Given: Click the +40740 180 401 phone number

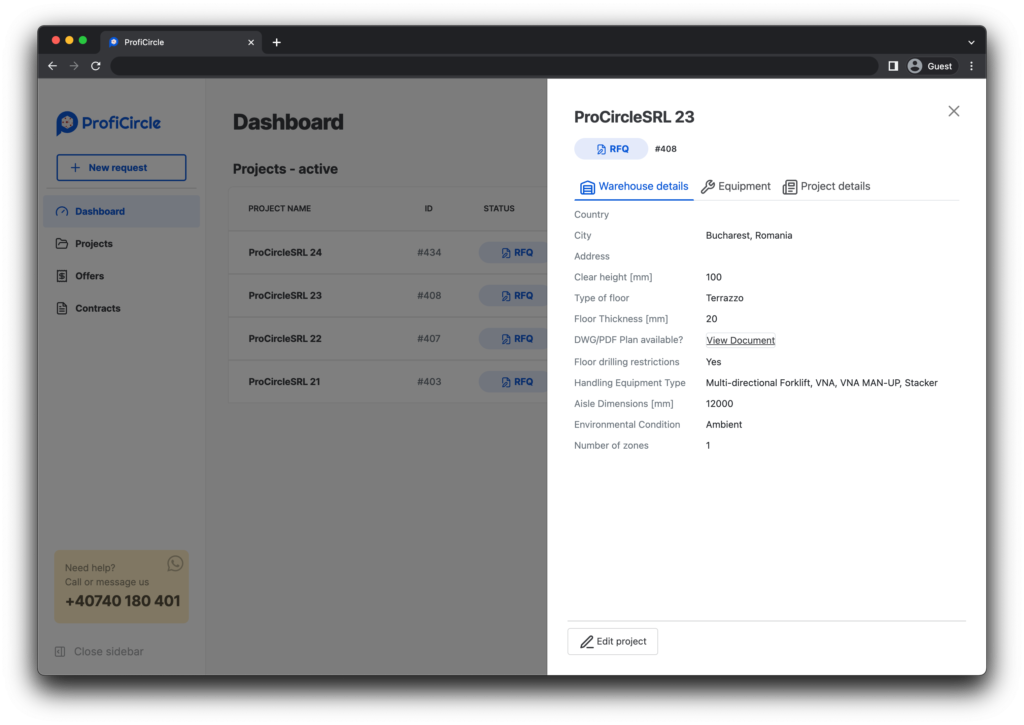Looking at the screenshot, I should coord(123,602).
